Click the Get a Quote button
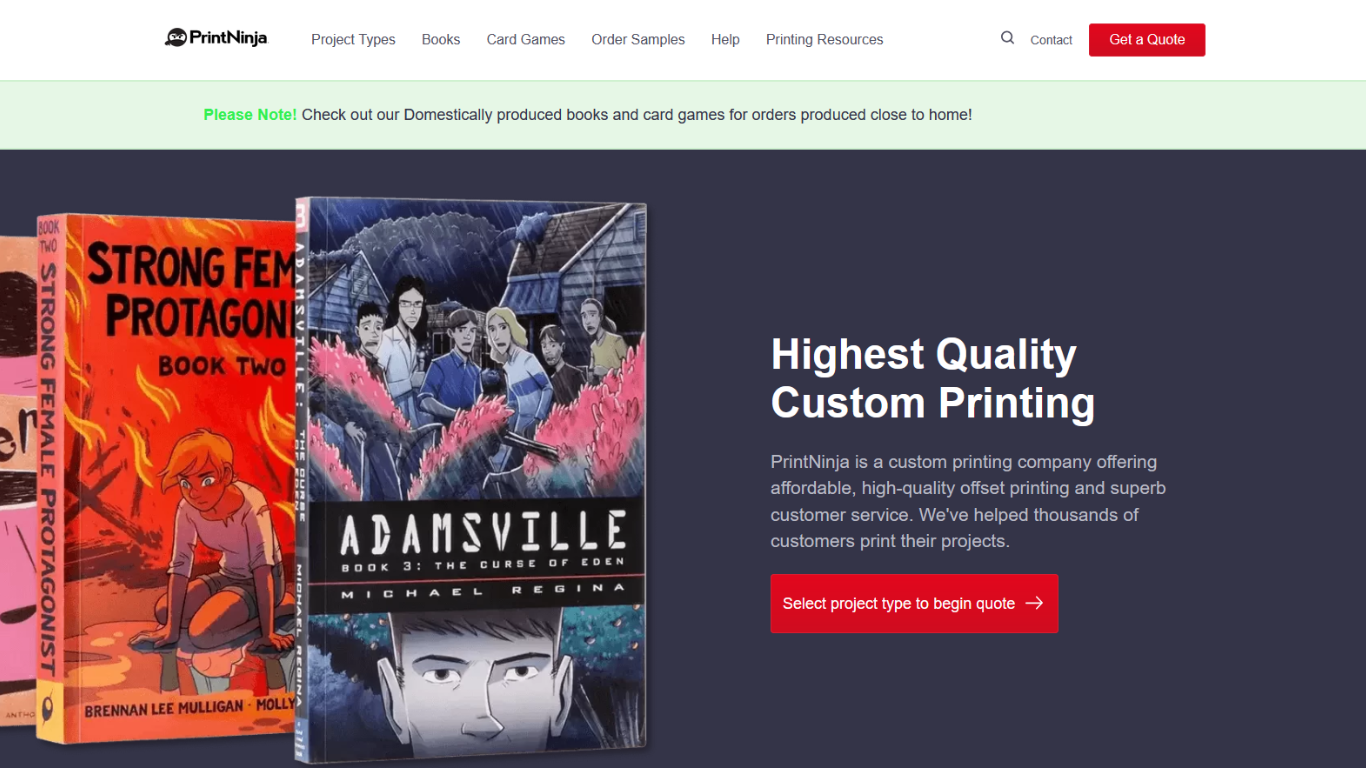The width and height of the screenshot is (1366, 768). 1147,40
